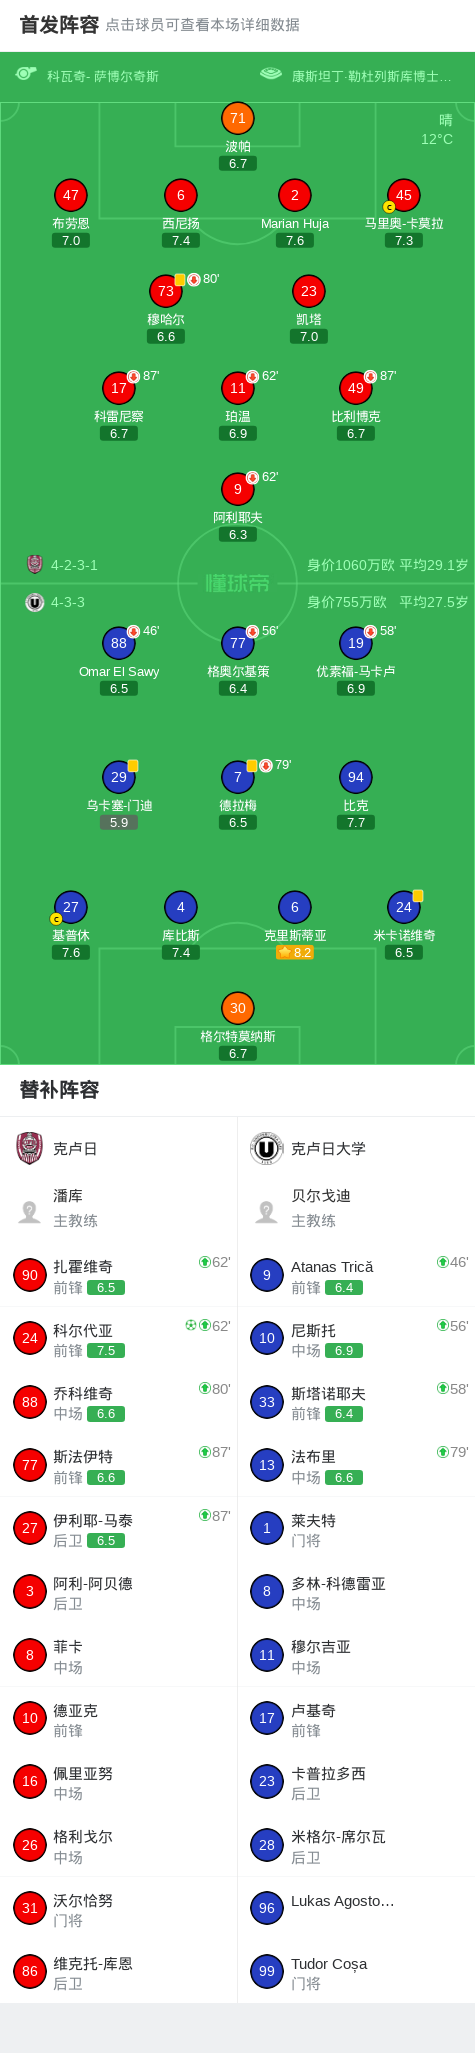Open details for number 6 克里斯蒂亚
The image size is (475, 2053).
tap(295, 907)
